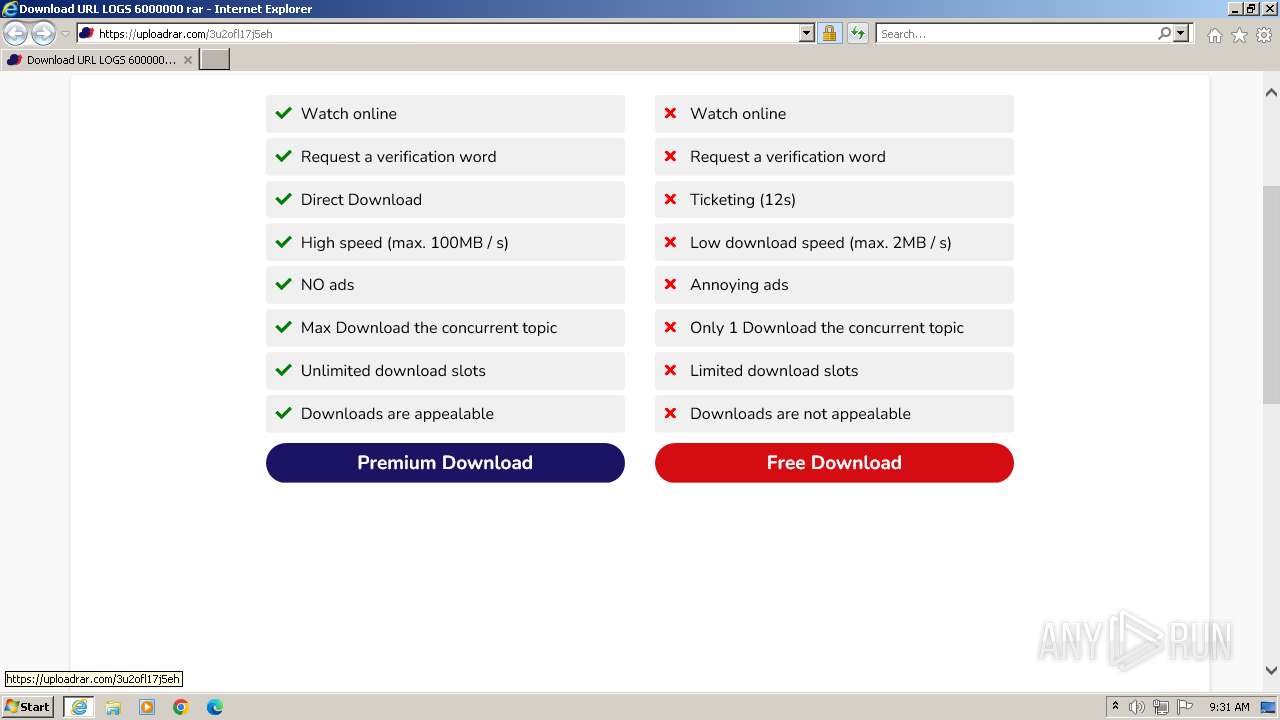Open Home page icon
1280x720 pixels.
[x=1214, y=35]
